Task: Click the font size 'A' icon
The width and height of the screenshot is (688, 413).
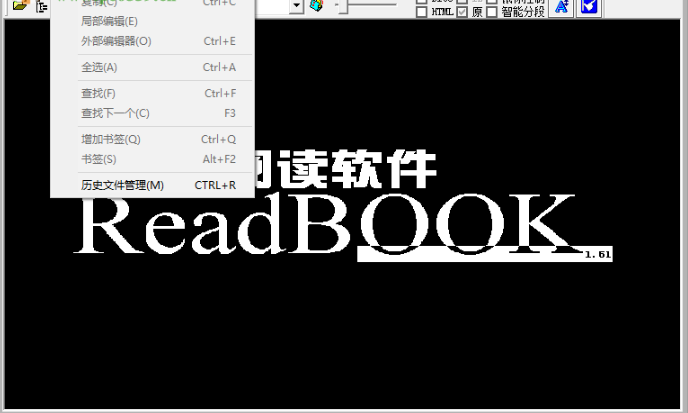Action: (561, 7)
